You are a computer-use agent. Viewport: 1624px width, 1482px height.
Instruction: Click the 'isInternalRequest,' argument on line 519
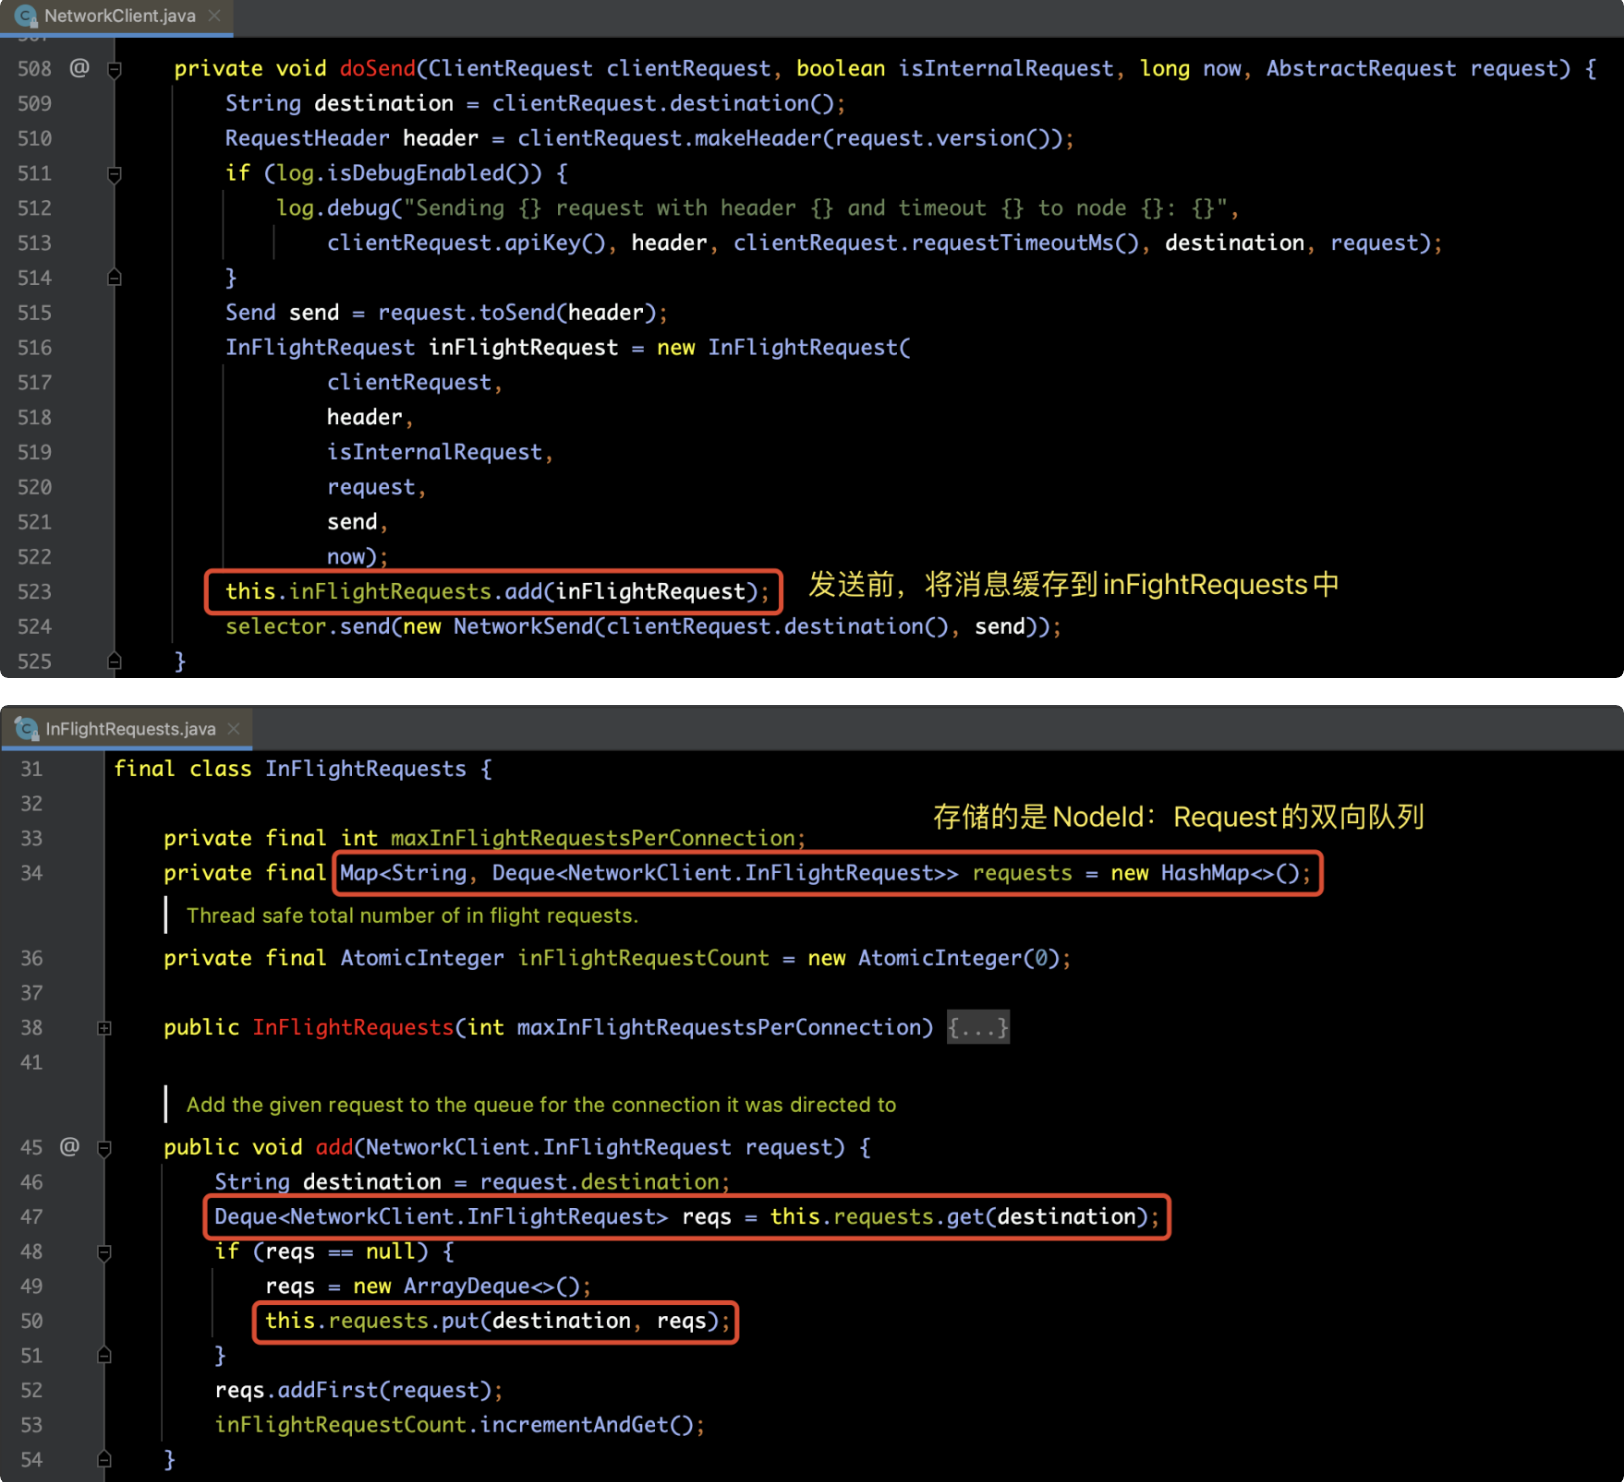[x=440, y=453]
